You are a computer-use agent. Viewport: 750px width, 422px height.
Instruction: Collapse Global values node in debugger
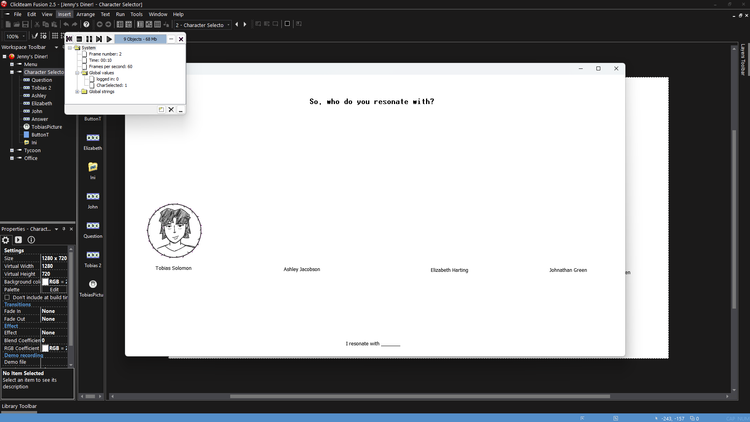[77, 73]
